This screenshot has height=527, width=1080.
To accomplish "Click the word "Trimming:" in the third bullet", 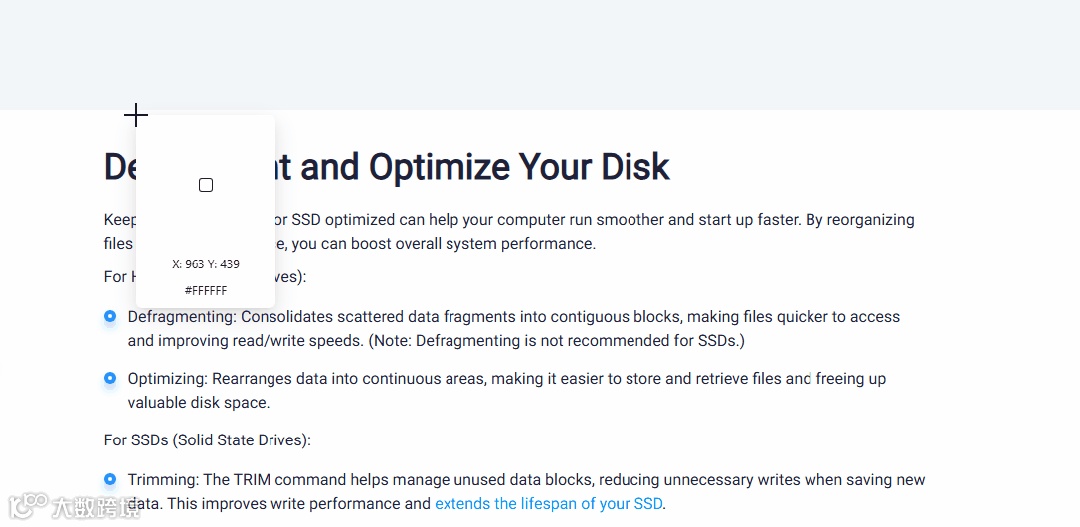I will 163,480.
